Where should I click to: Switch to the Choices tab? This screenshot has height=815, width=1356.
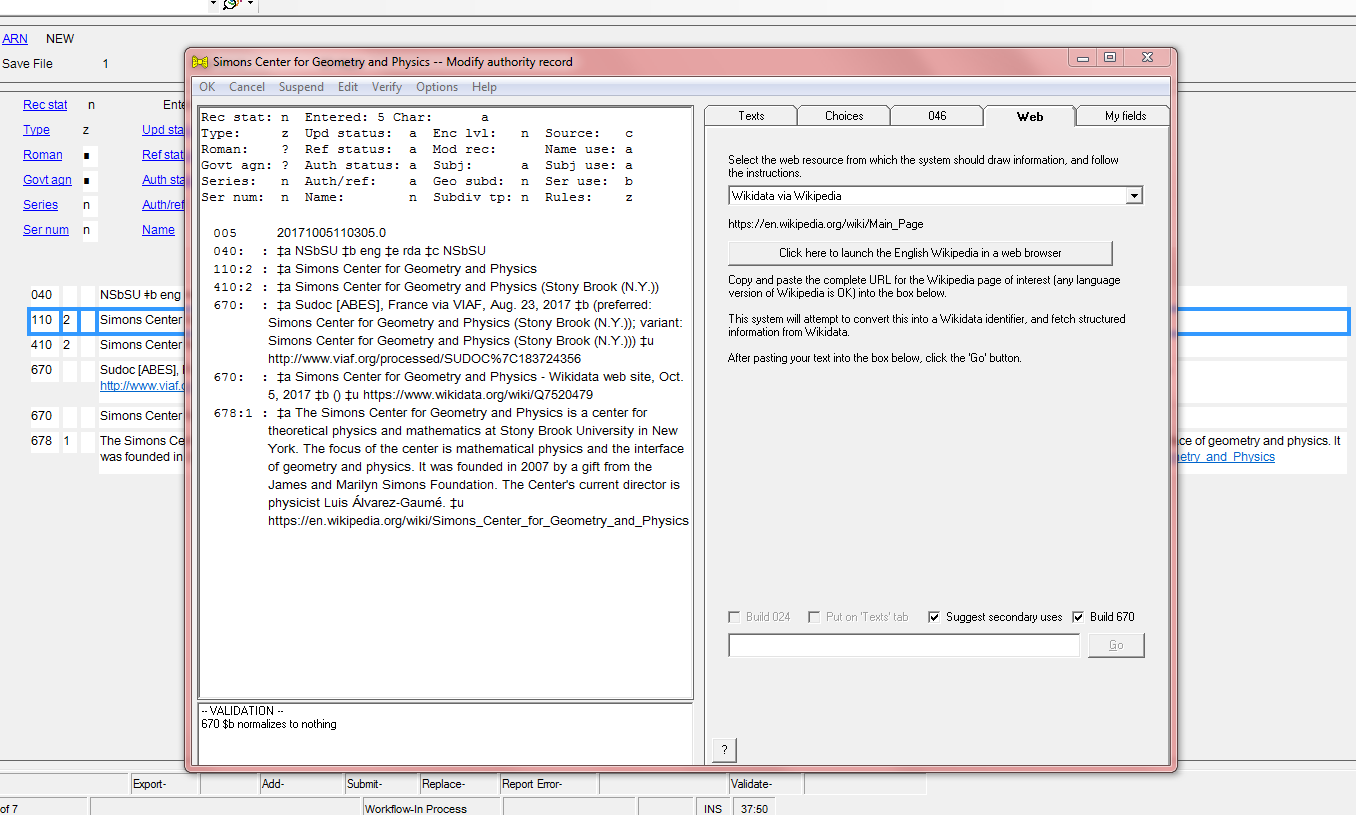(x=844, y=116)
